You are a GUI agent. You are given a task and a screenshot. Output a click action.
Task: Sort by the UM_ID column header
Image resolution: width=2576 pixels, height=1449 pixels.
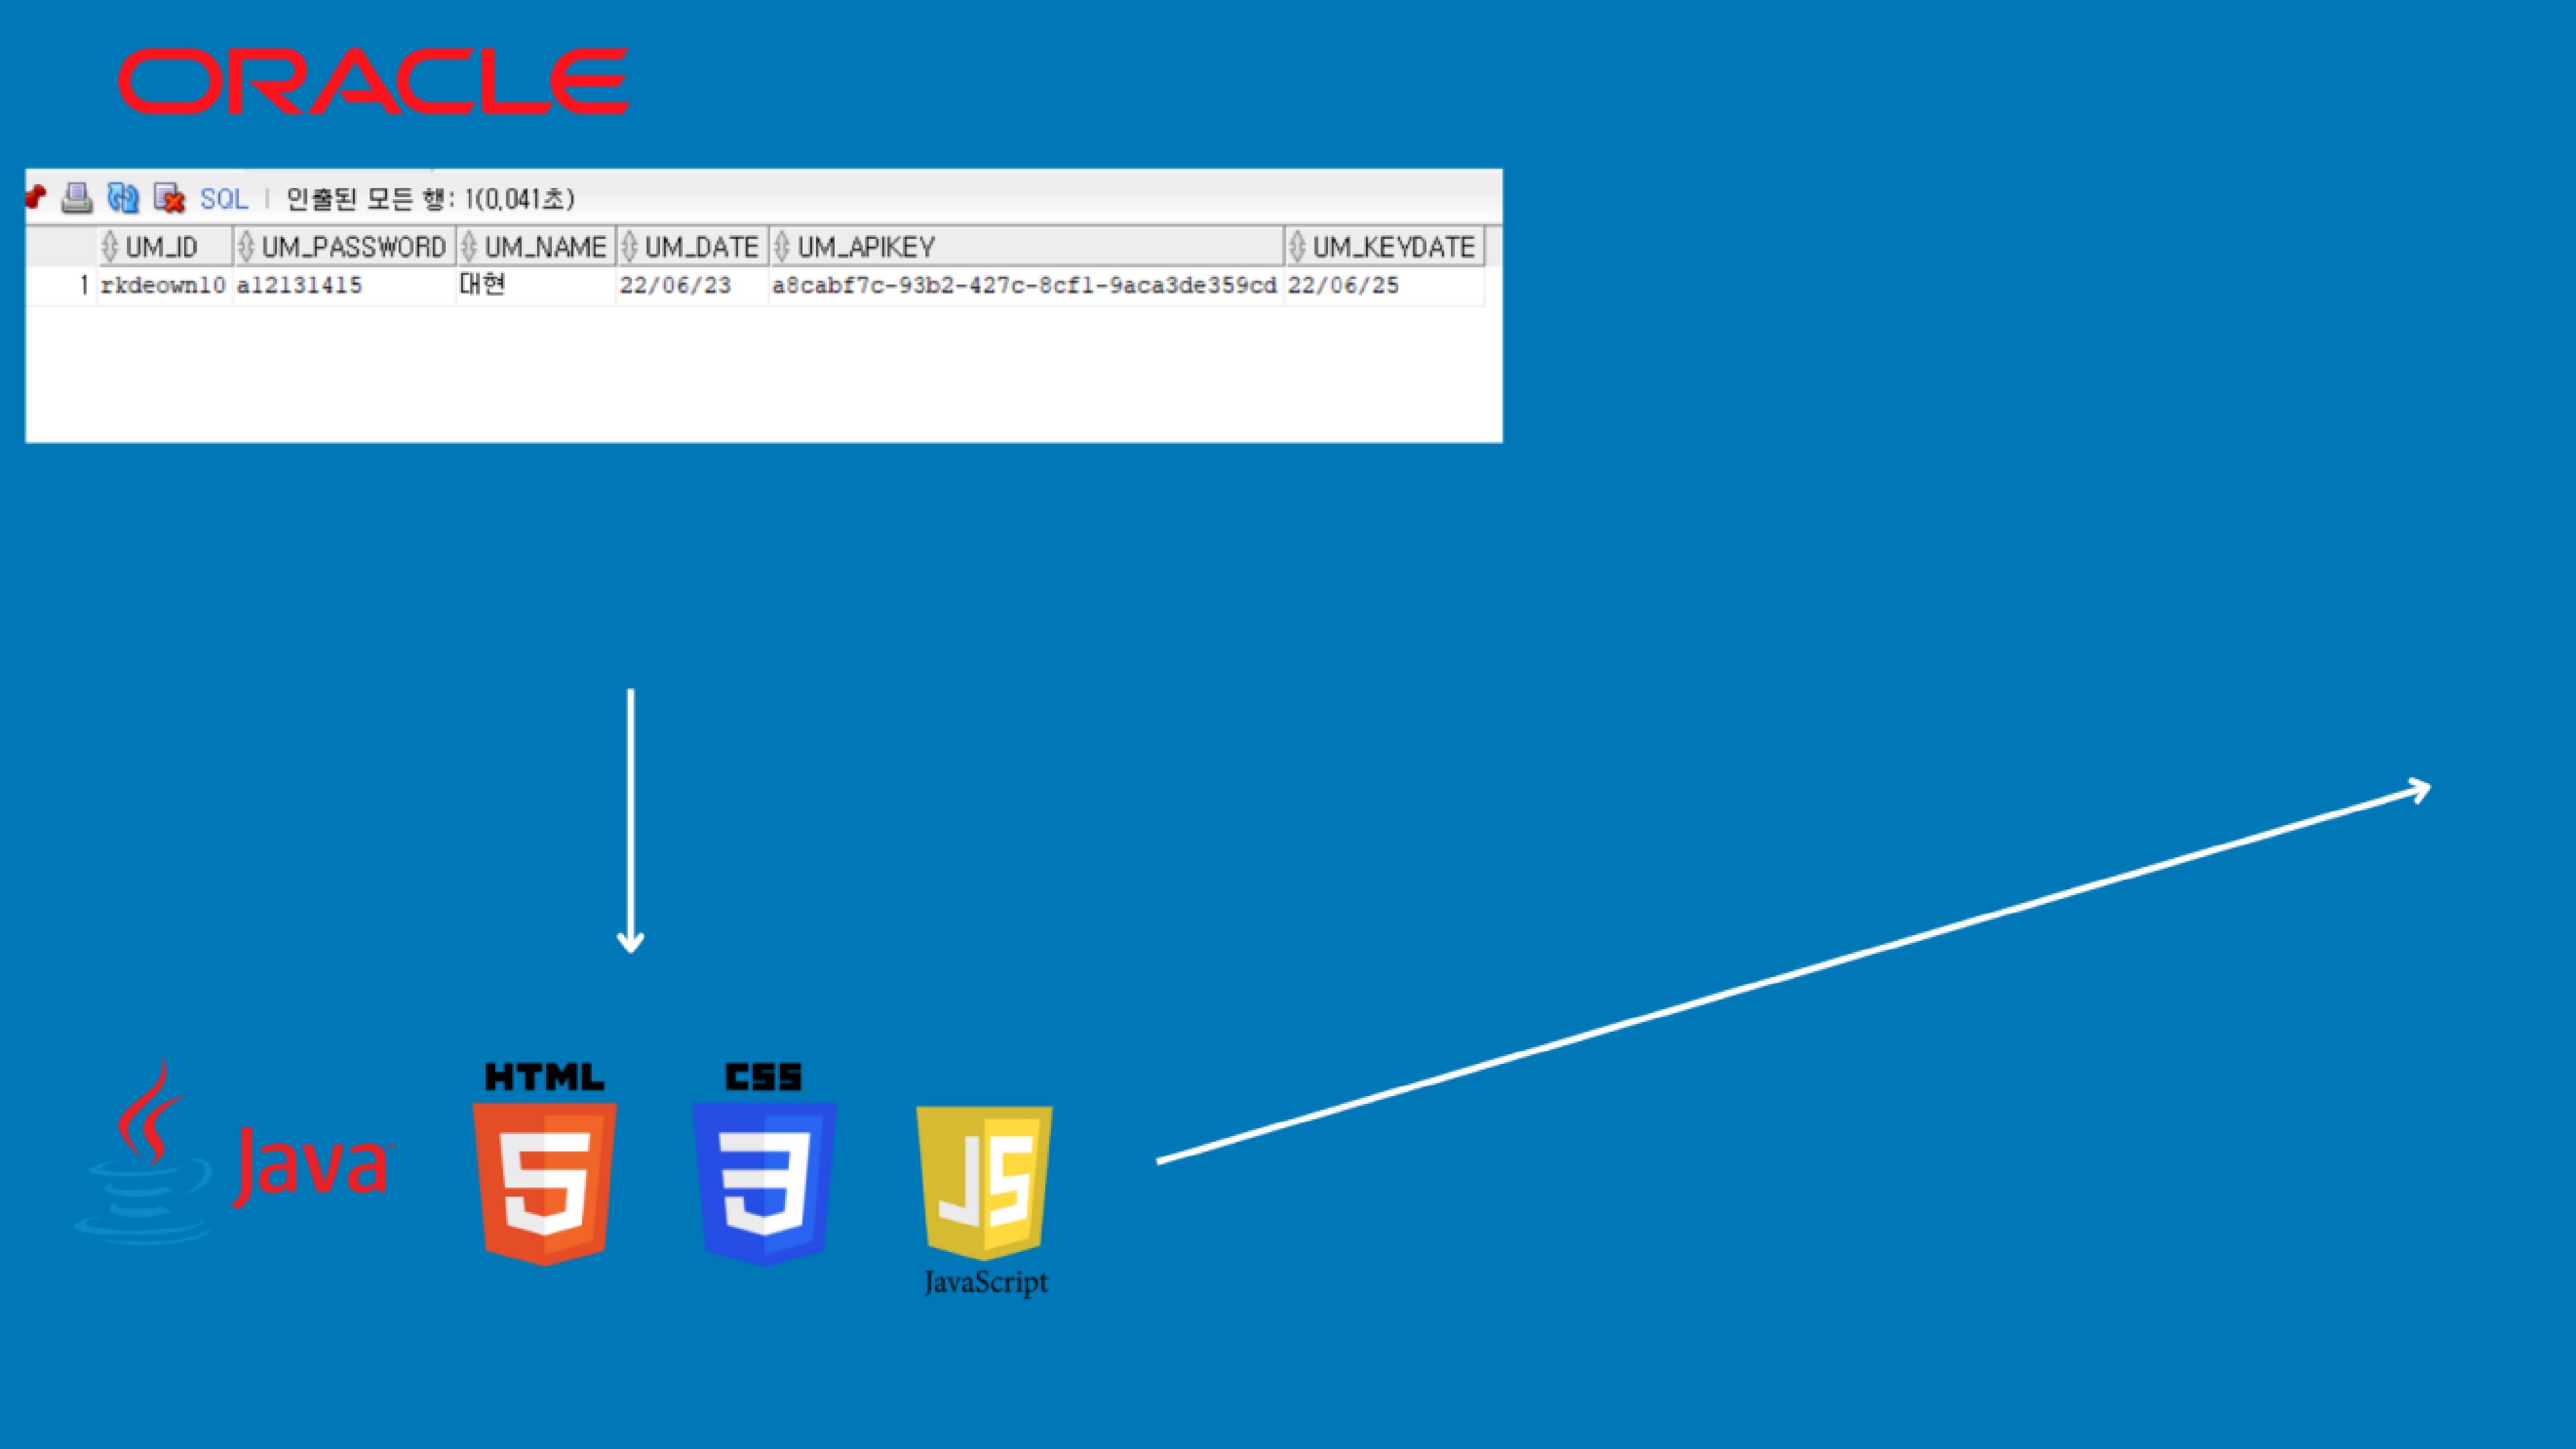pos(161,247)
